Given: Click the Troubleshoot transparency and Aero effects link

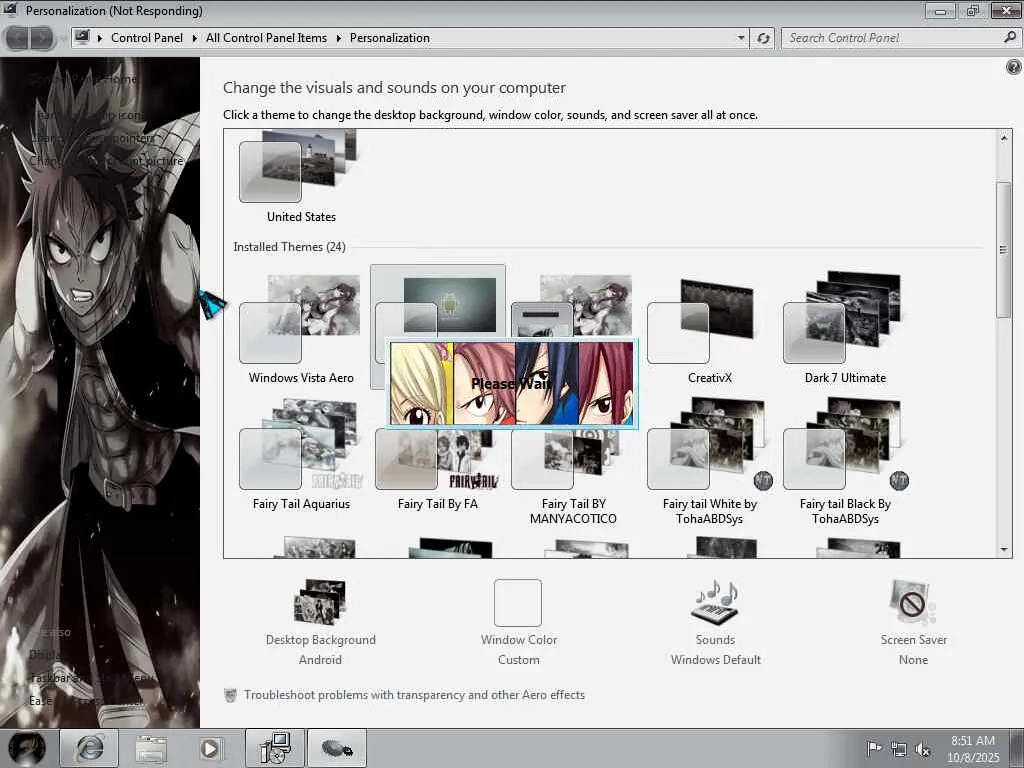Looking at the screenshot, I should coord(414,695).
